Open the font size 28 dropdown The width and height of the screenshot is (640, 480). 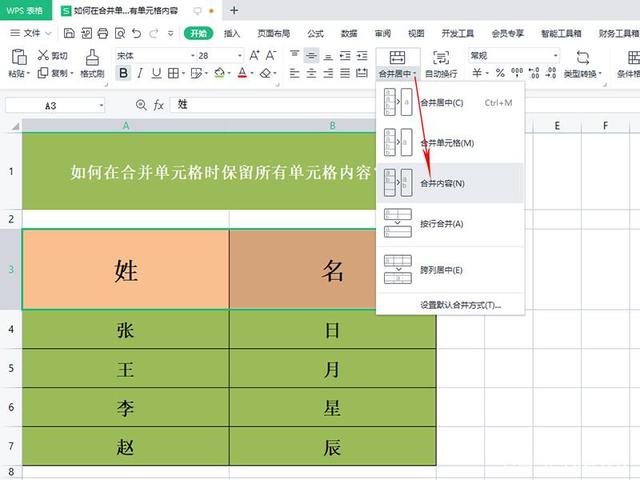tap(240, 56)
